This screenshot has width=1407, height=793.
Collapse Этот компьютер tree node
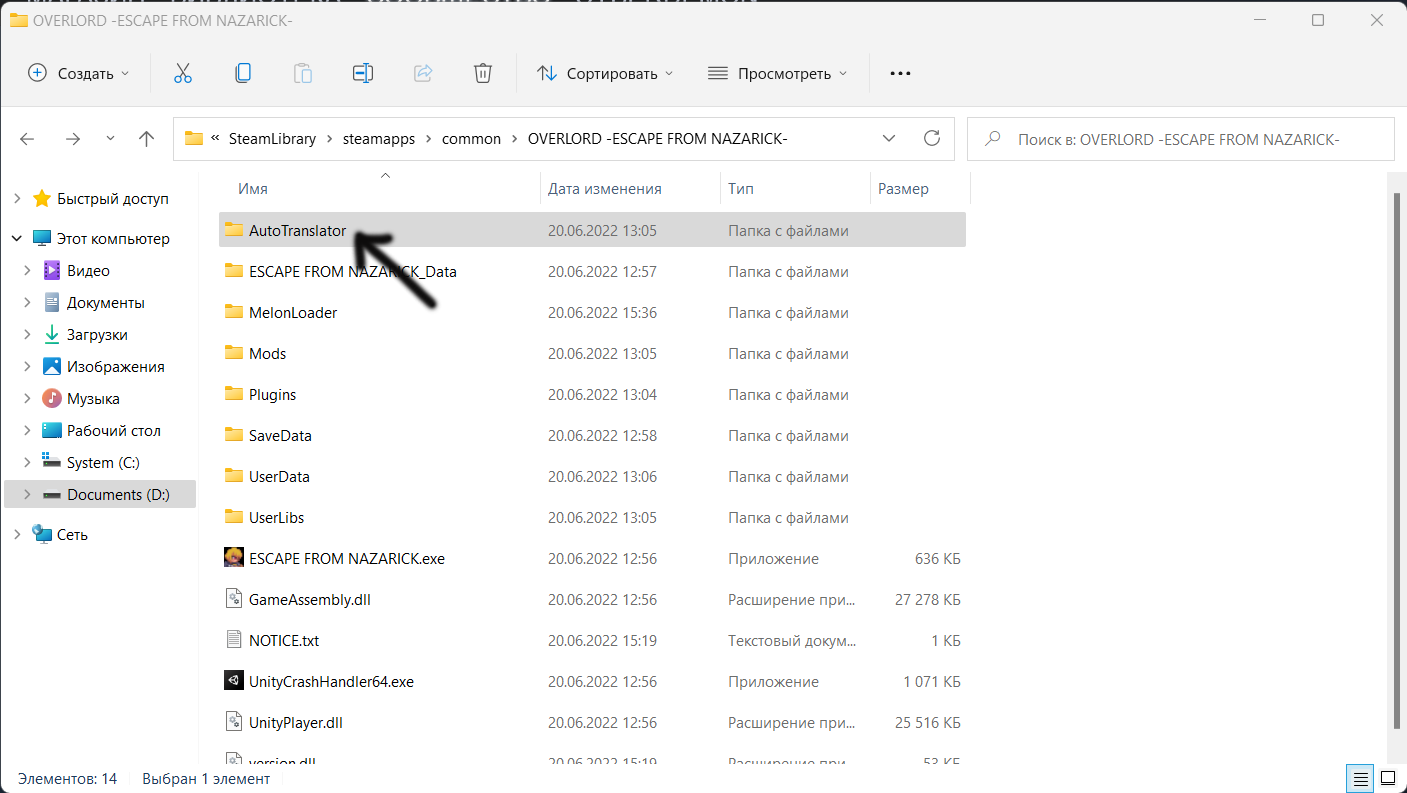[17, 239]
